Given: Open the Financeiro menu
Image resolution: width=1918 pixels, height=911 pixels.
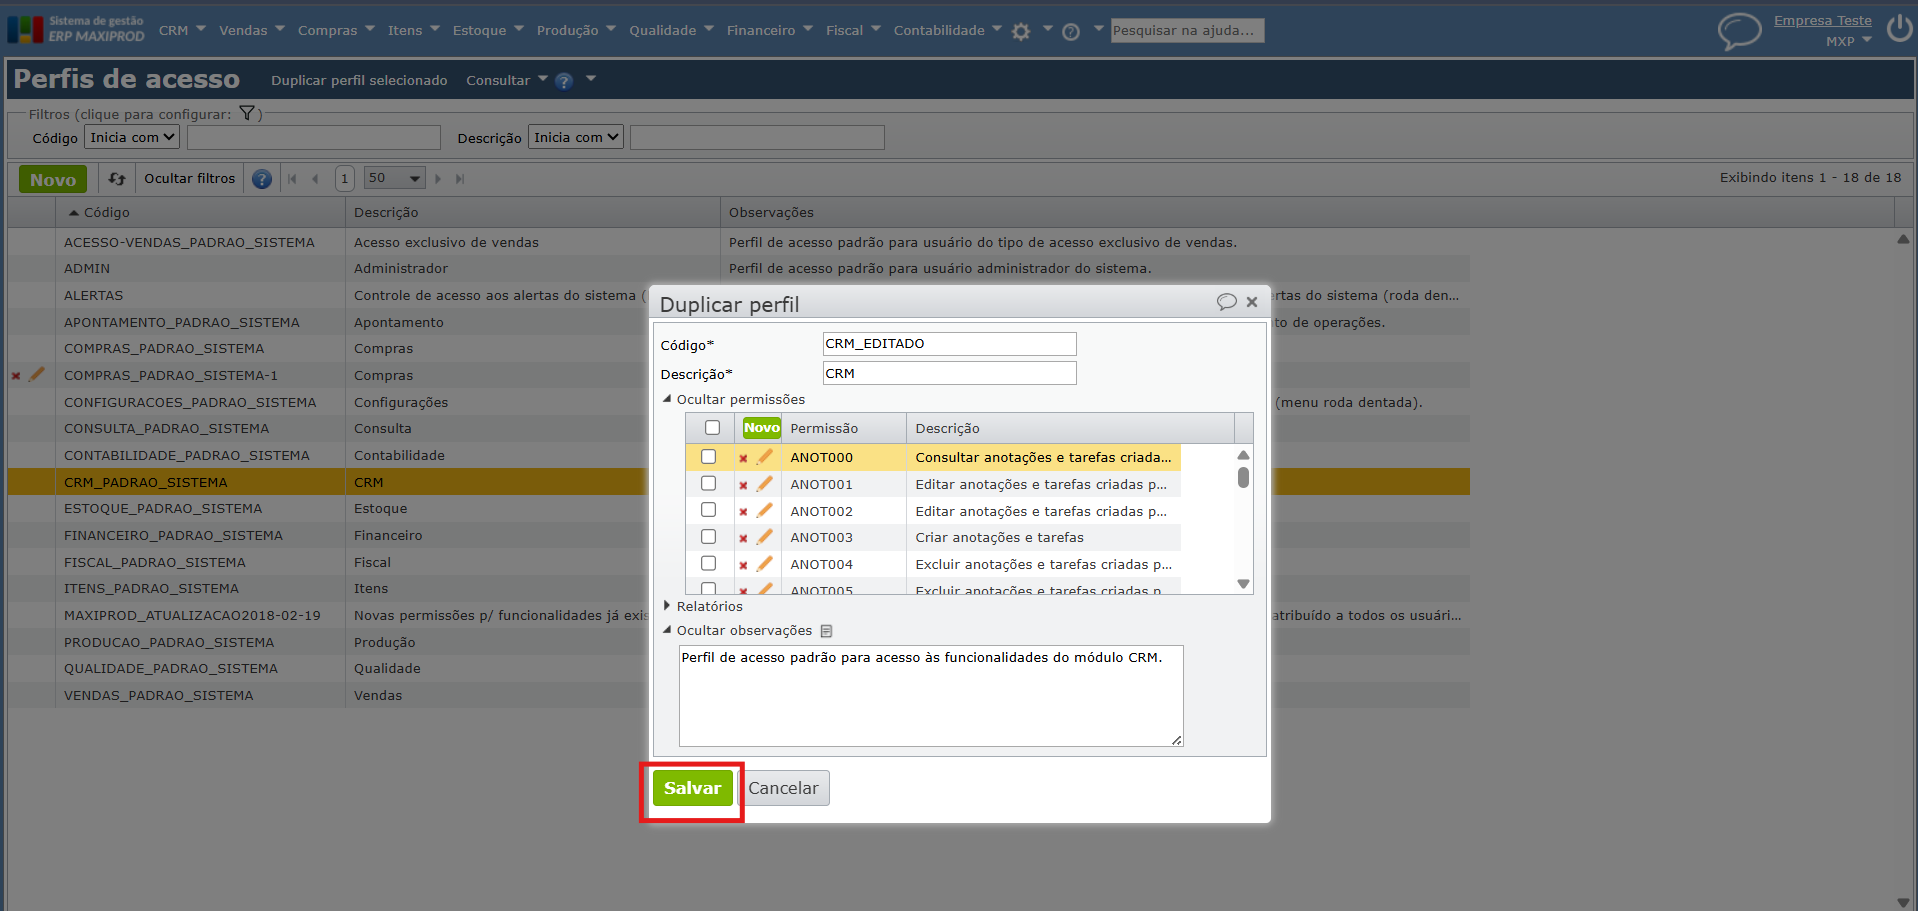Looking at the screenshot, I should 770,30.
